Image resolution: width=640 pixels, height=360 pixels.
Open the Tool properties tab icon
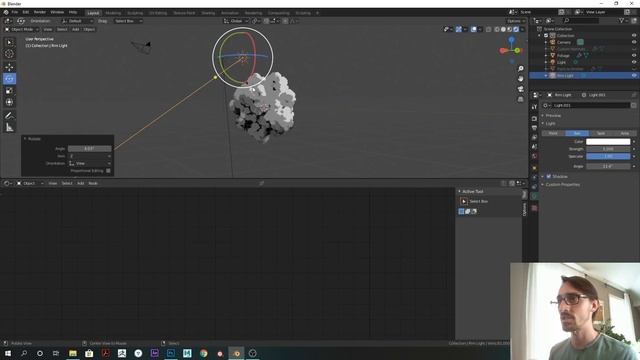[534, 107]
